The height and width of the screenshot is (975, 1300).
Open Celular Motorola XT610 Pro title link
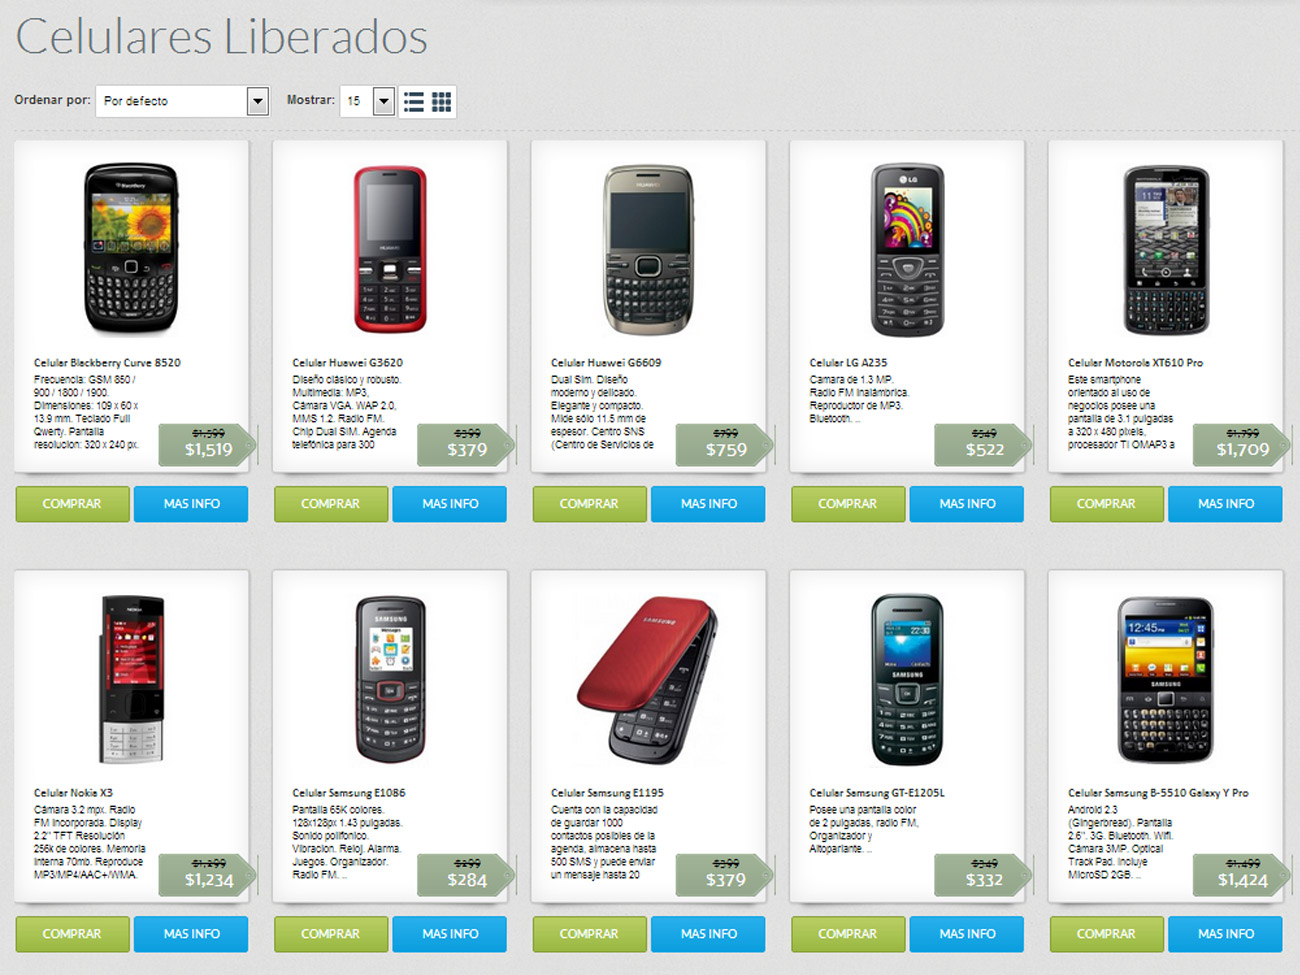1135,363
